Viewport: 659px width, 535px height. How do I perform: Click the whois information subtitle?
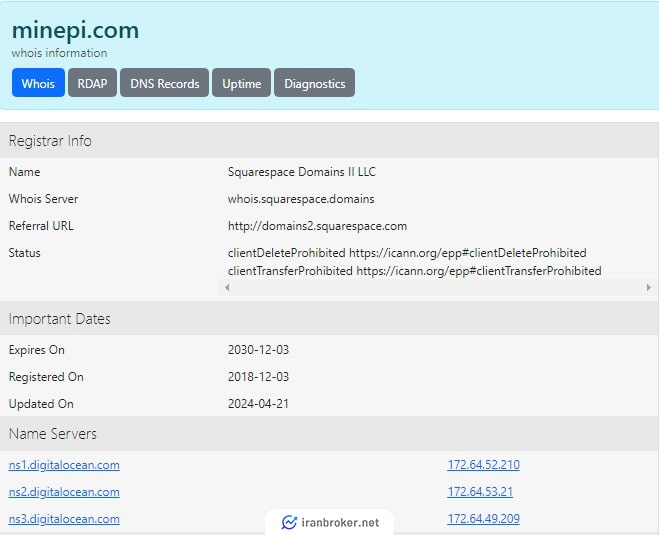[x=59, y=53]
